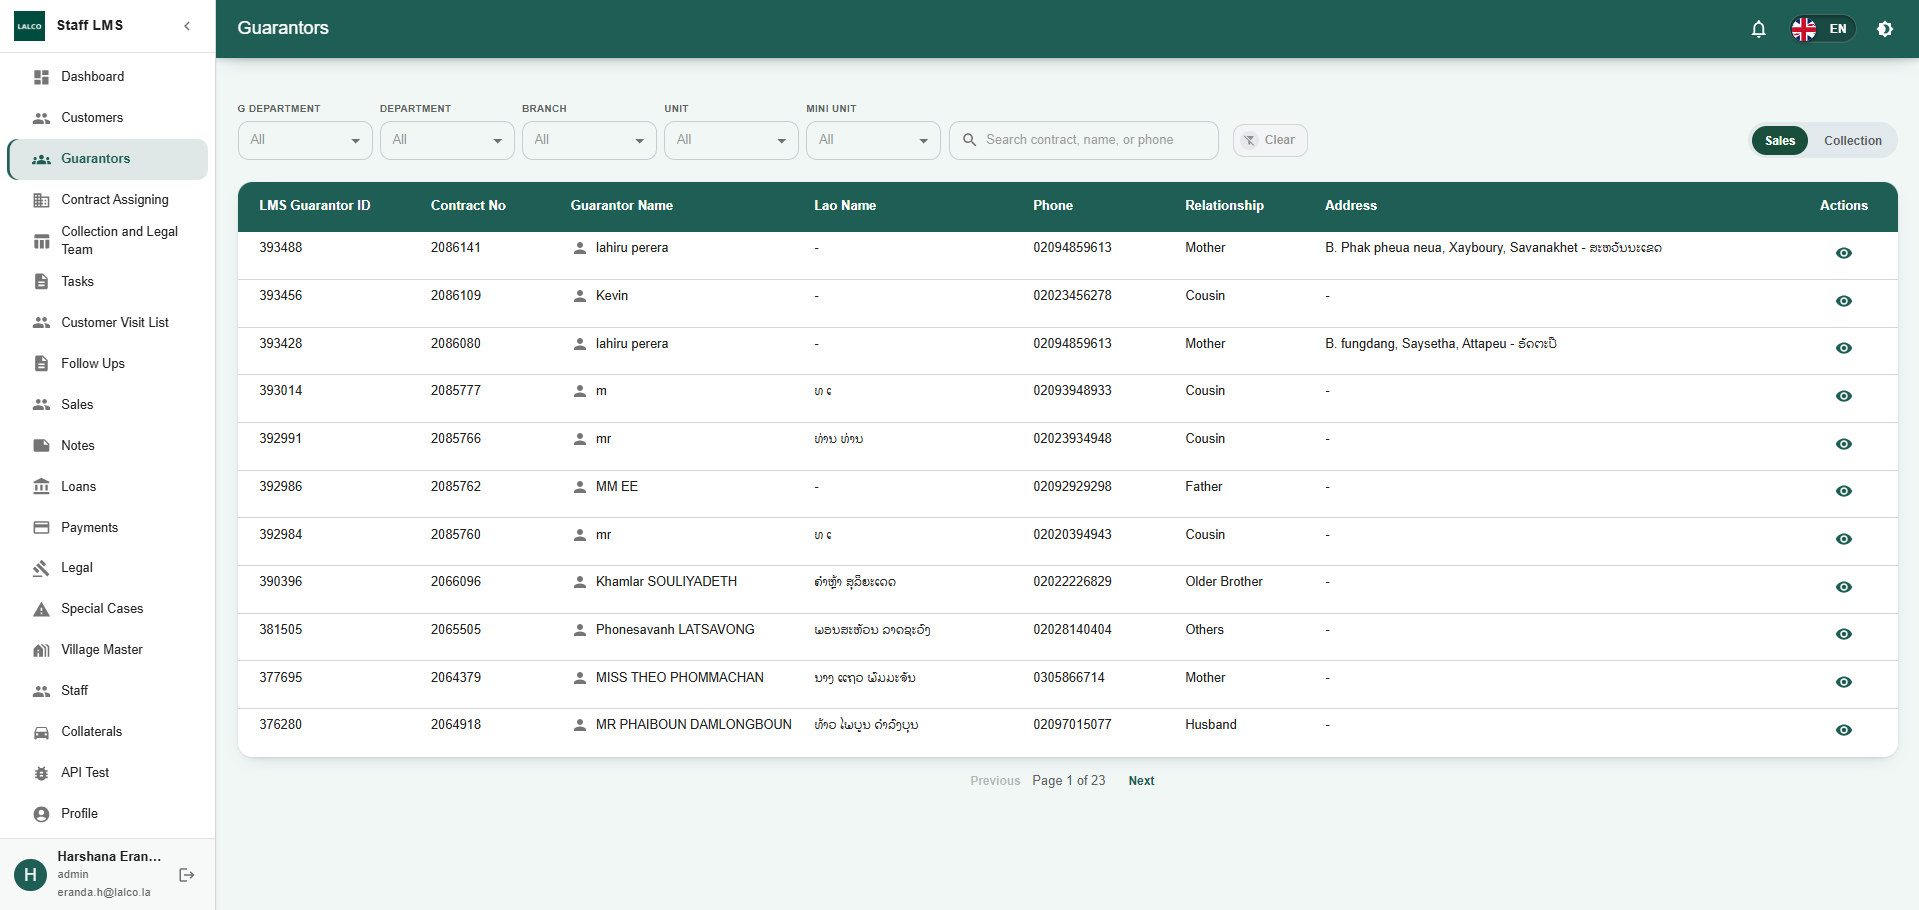Open the Department filter dropdown

click(447, 140)
